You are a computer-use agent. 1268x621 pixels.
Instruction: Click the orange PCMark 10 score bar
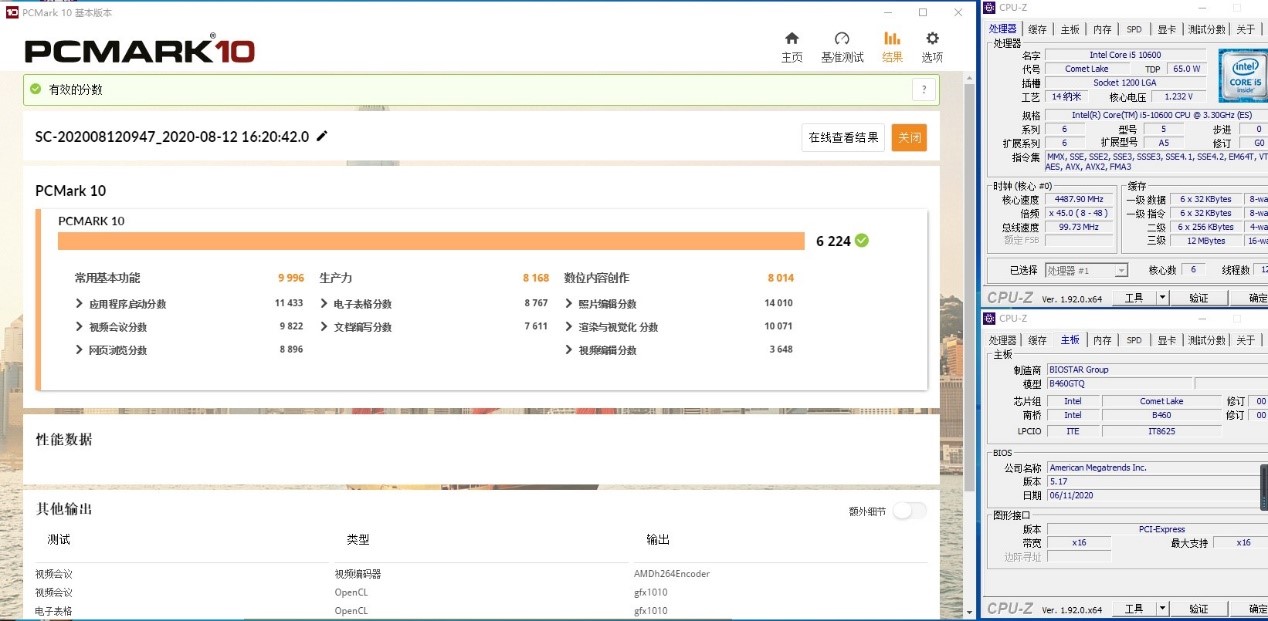tap(431, 241)
